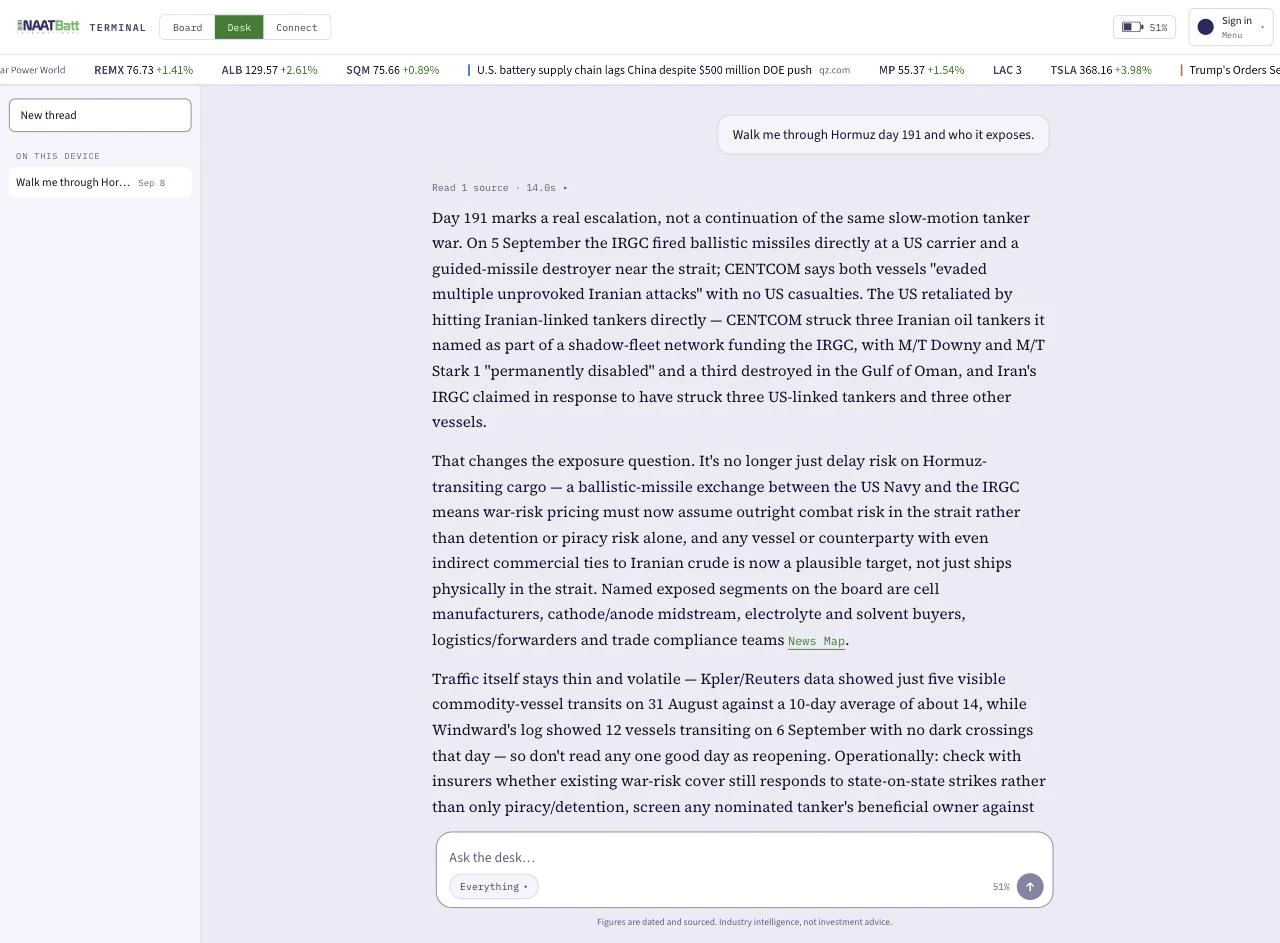
Task: Focus the Ask the desk input
Action: [x=744, y=857]
